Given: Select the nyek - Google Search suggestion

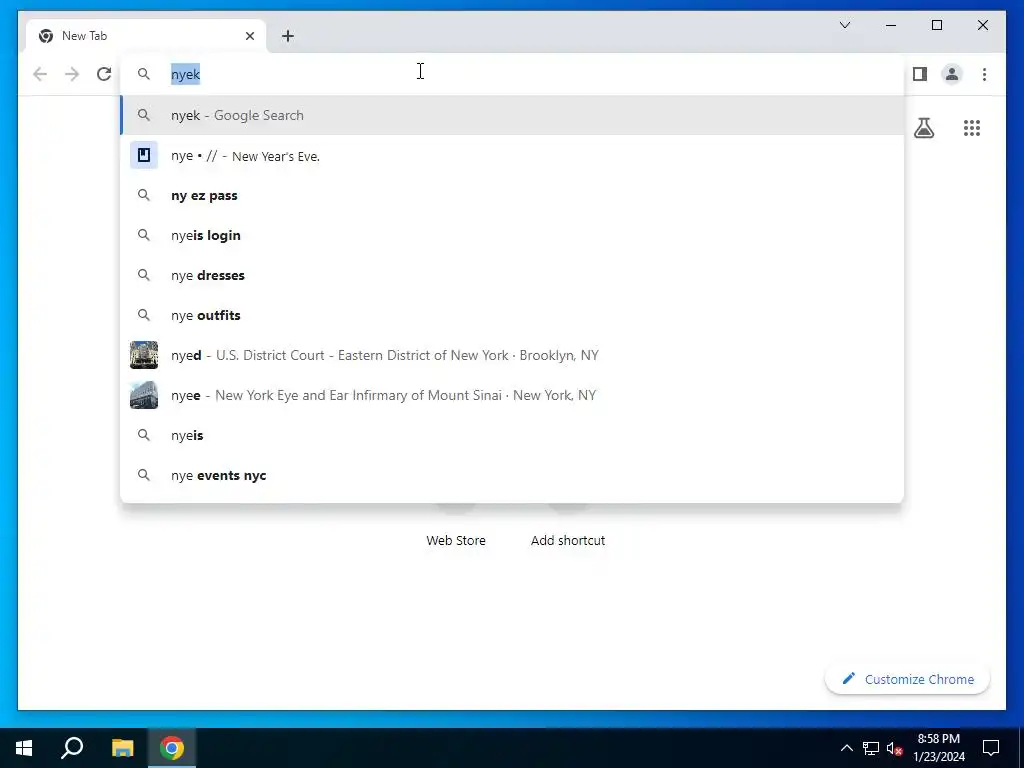Looking at the screenshot, I should pyautogui.click(x=512, y=115).
